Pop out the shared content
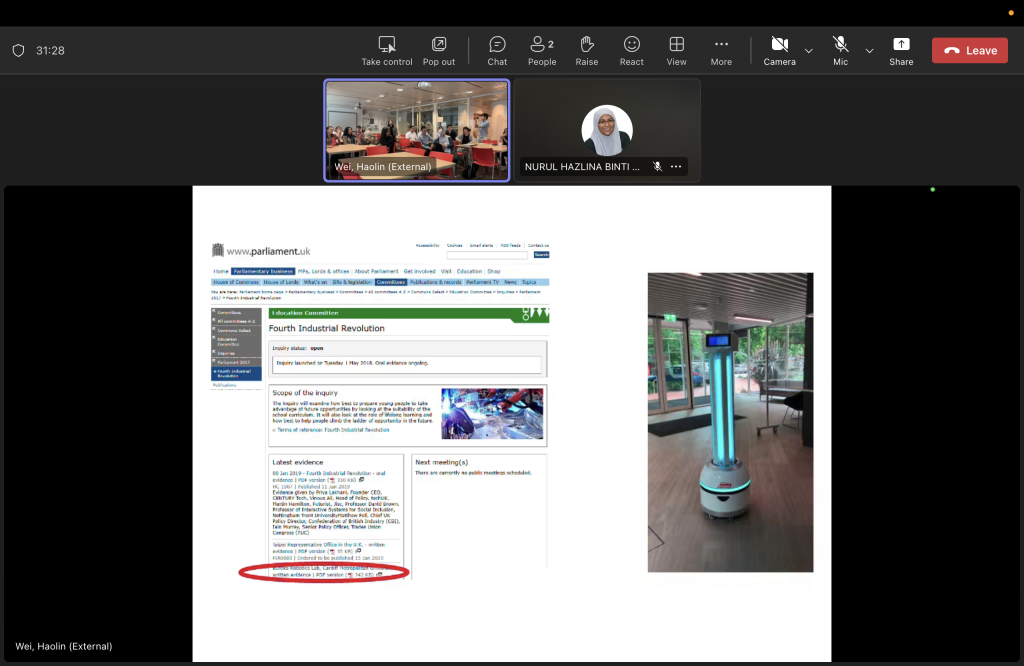The height and width of the screenshot is (666, 1024). tap(439, 51)
